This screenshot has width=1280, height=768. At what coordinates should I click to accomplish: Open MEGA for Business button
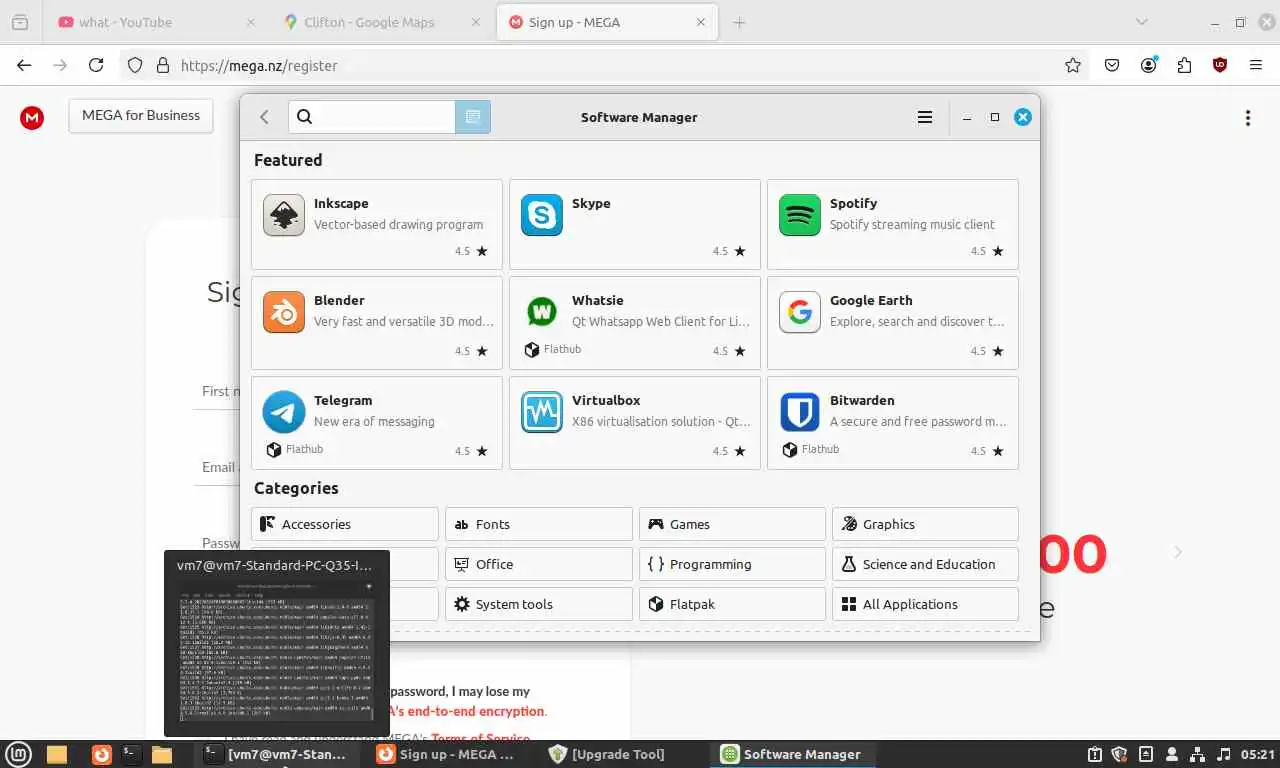[141, 115]
